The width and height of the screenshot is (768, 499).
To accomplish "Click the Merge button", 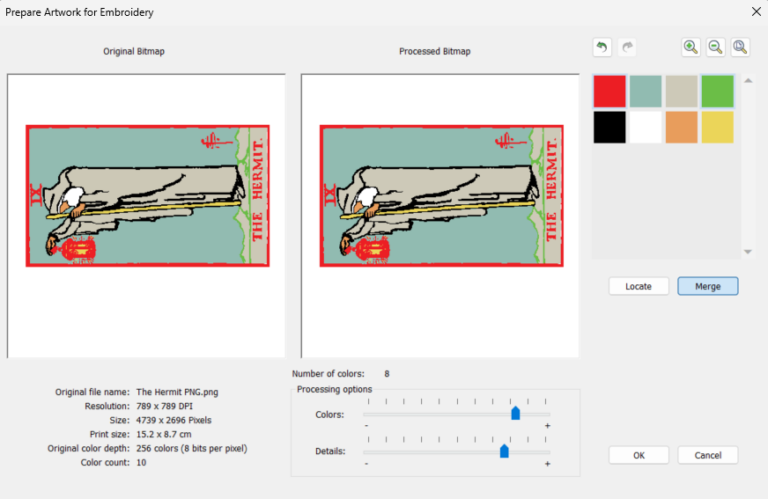I will (x=708, y=286).
